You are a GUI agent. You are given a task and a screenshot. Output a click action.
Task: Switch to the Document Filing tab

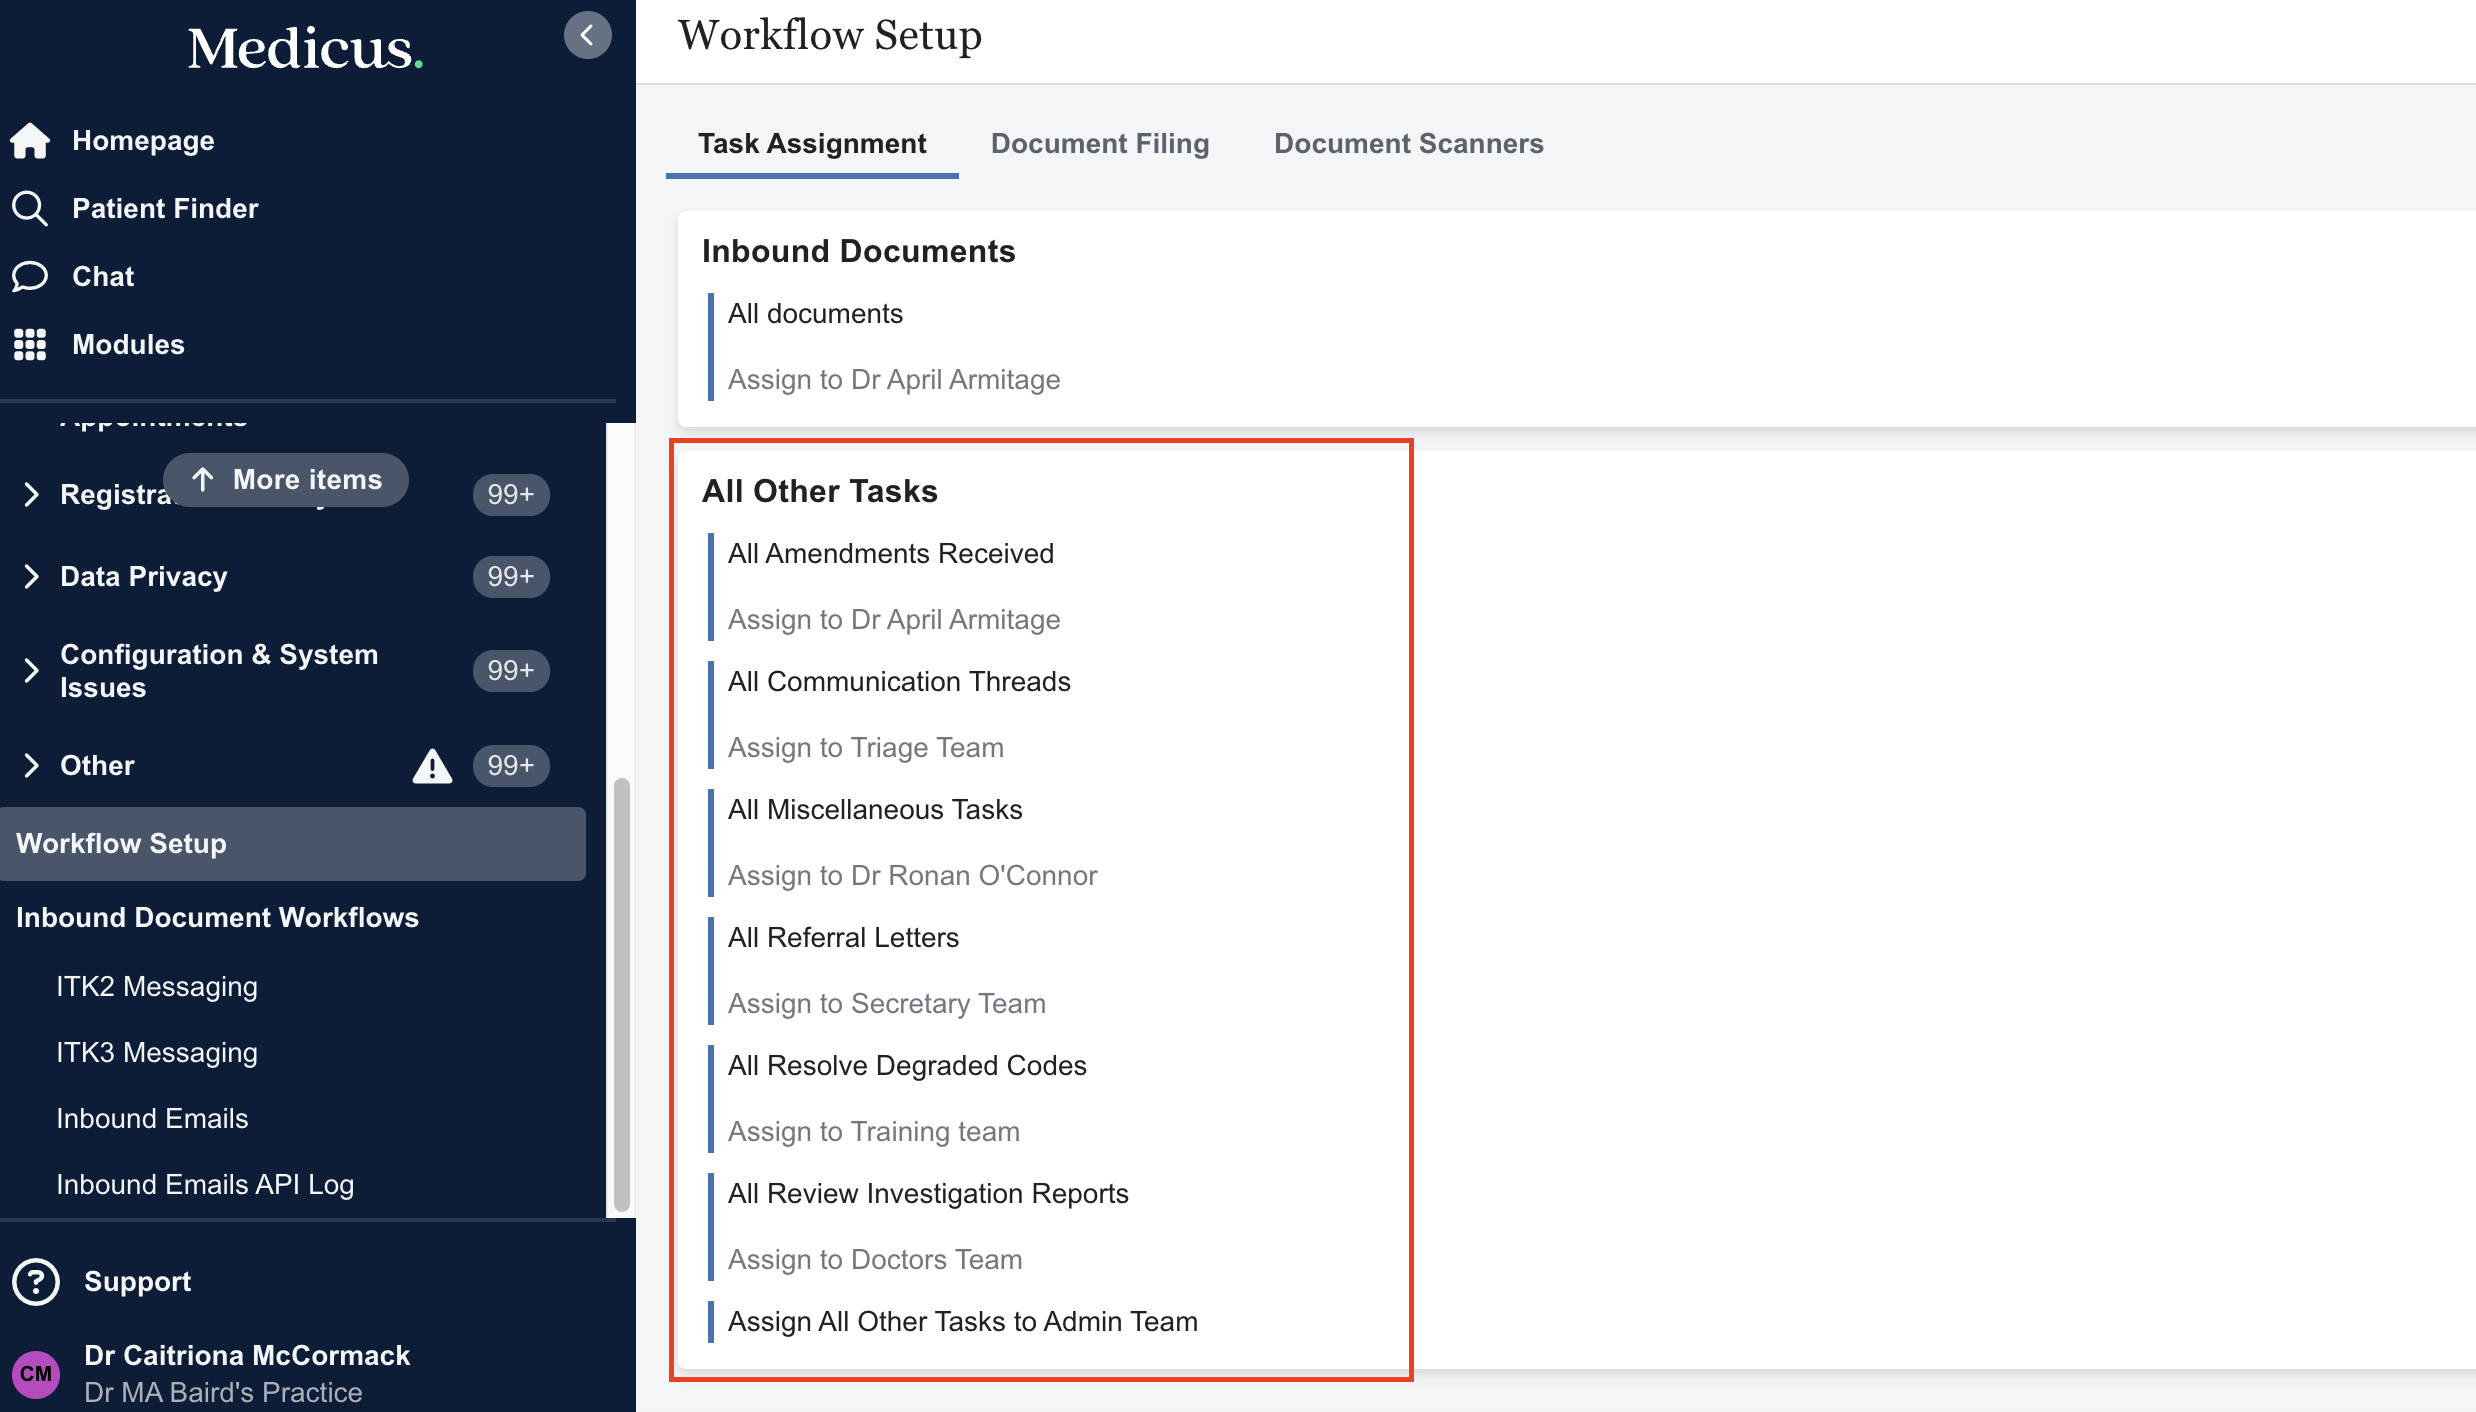coord(1100,144)
